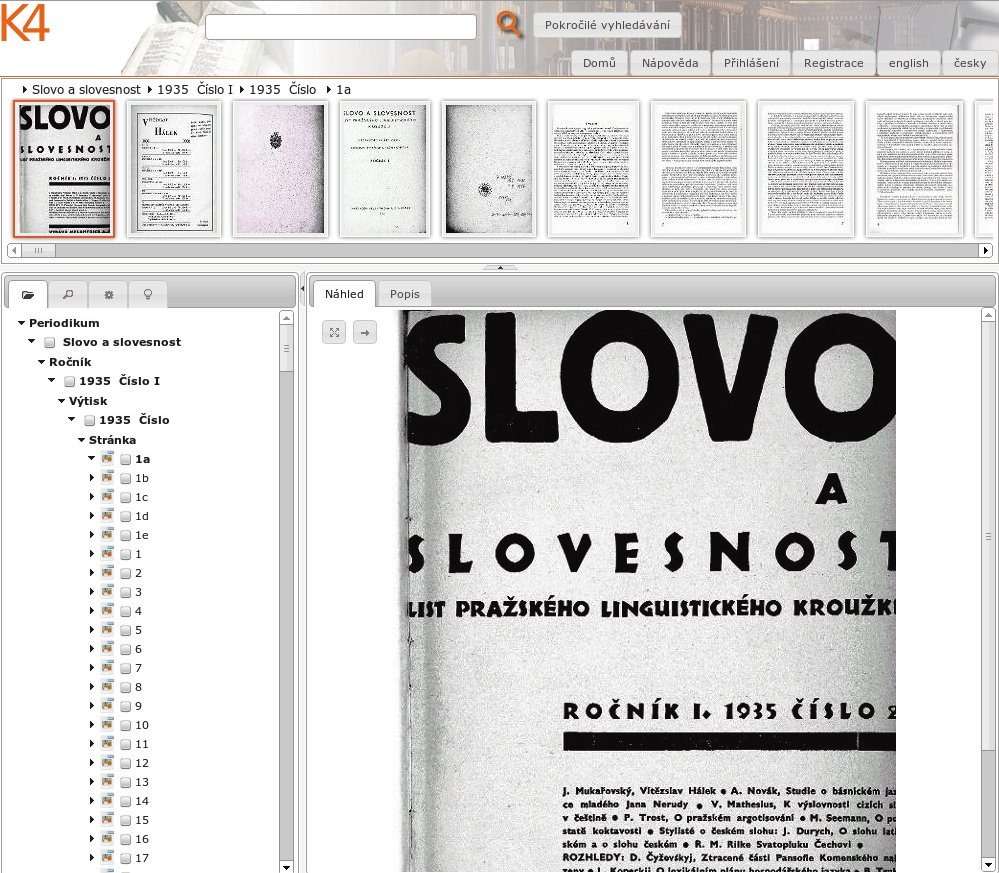
Task: Click the tree panel vertical scrollbar handle
Action: tap(286, 348)
